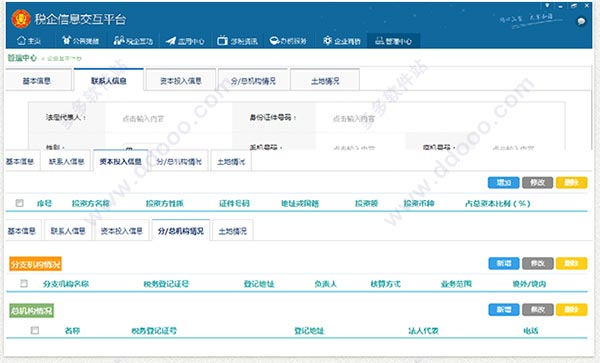Image resolution: width=600 pixels, height=363 pixels.
Task: Open the 税企互动 nav item with people icon
Action: (133, 41)
